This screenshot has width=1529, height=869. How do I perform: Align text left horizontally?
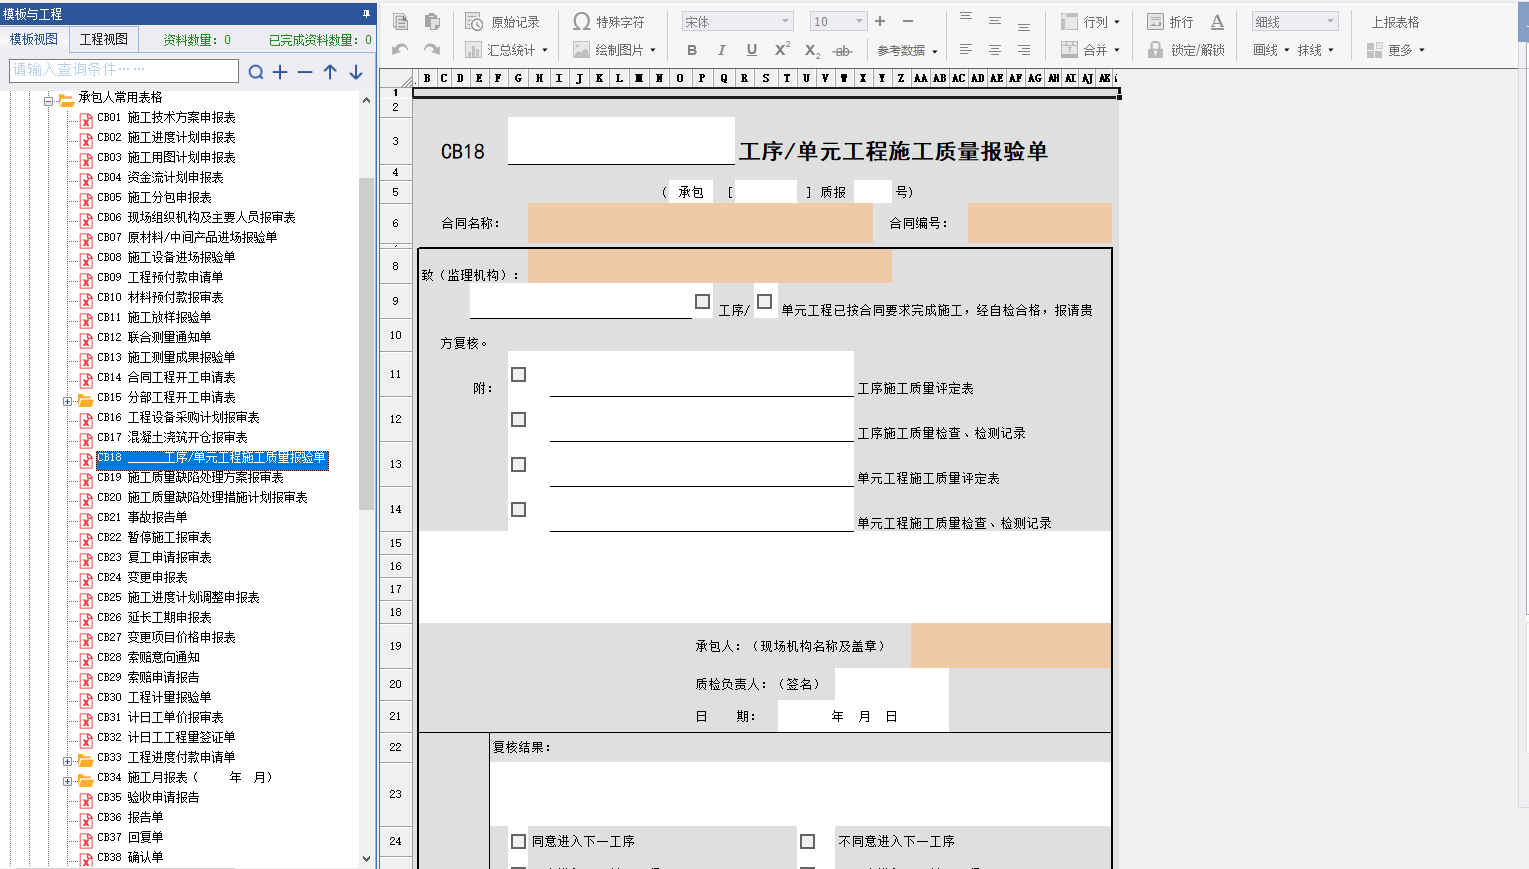tap(966, 49)
